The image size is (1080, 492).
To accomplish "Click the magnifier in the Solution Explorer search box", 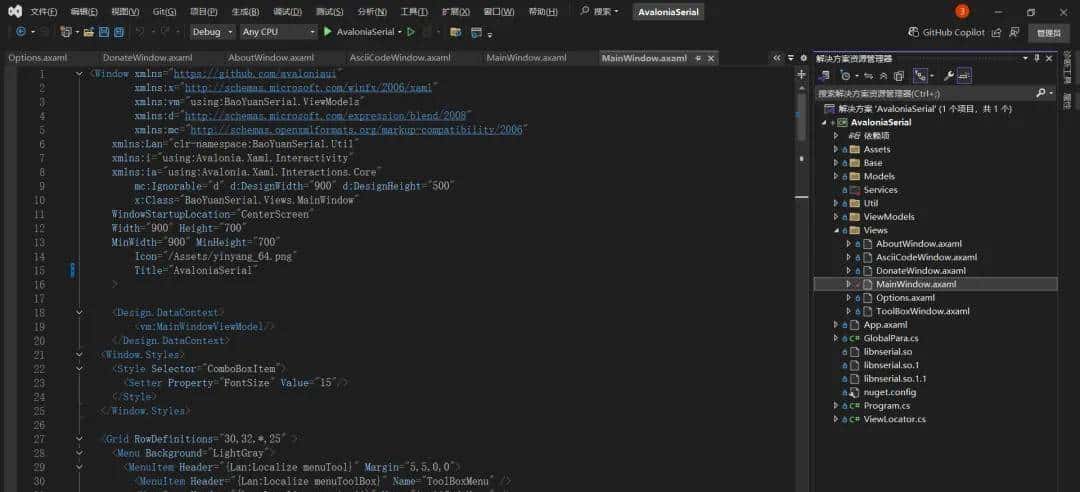I will 1041,92.
